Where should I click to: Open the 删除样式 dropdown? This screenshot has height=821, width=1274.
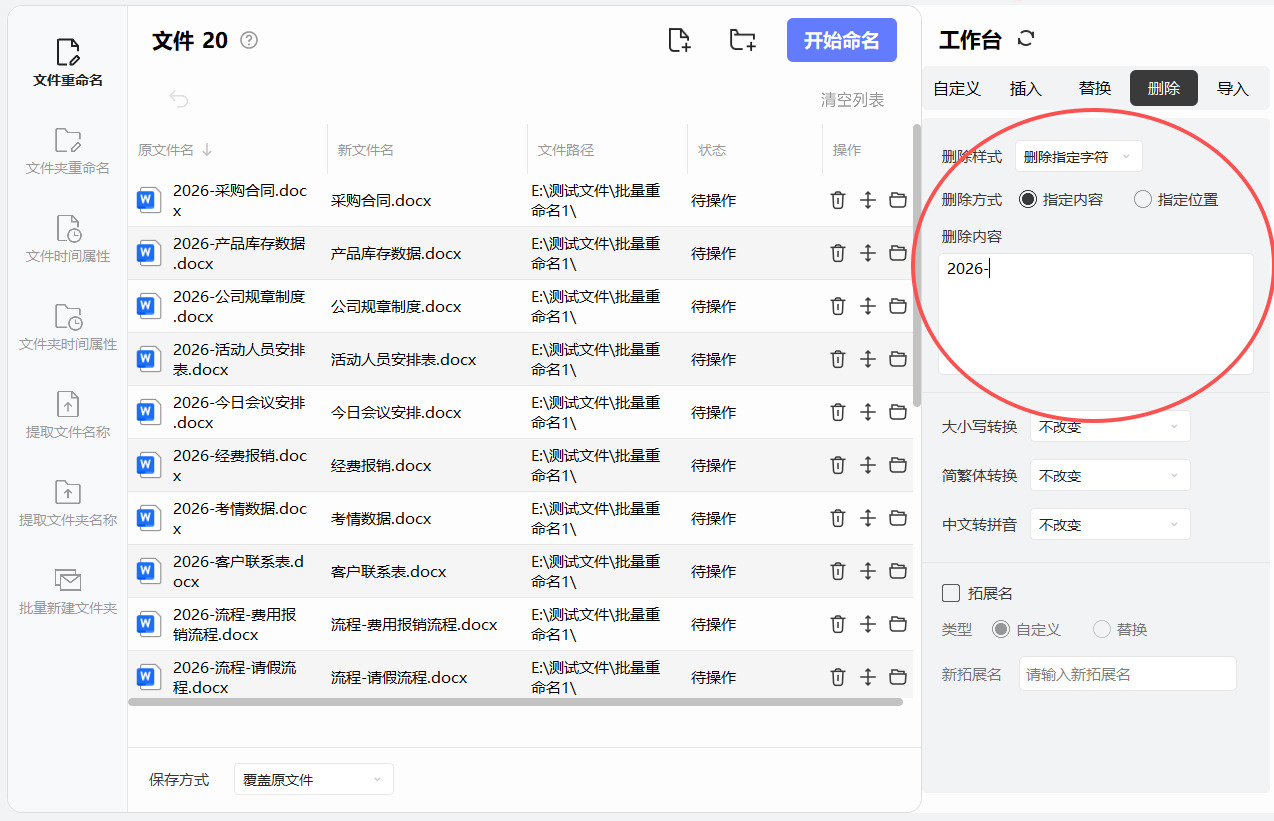tap(1078, 157)
